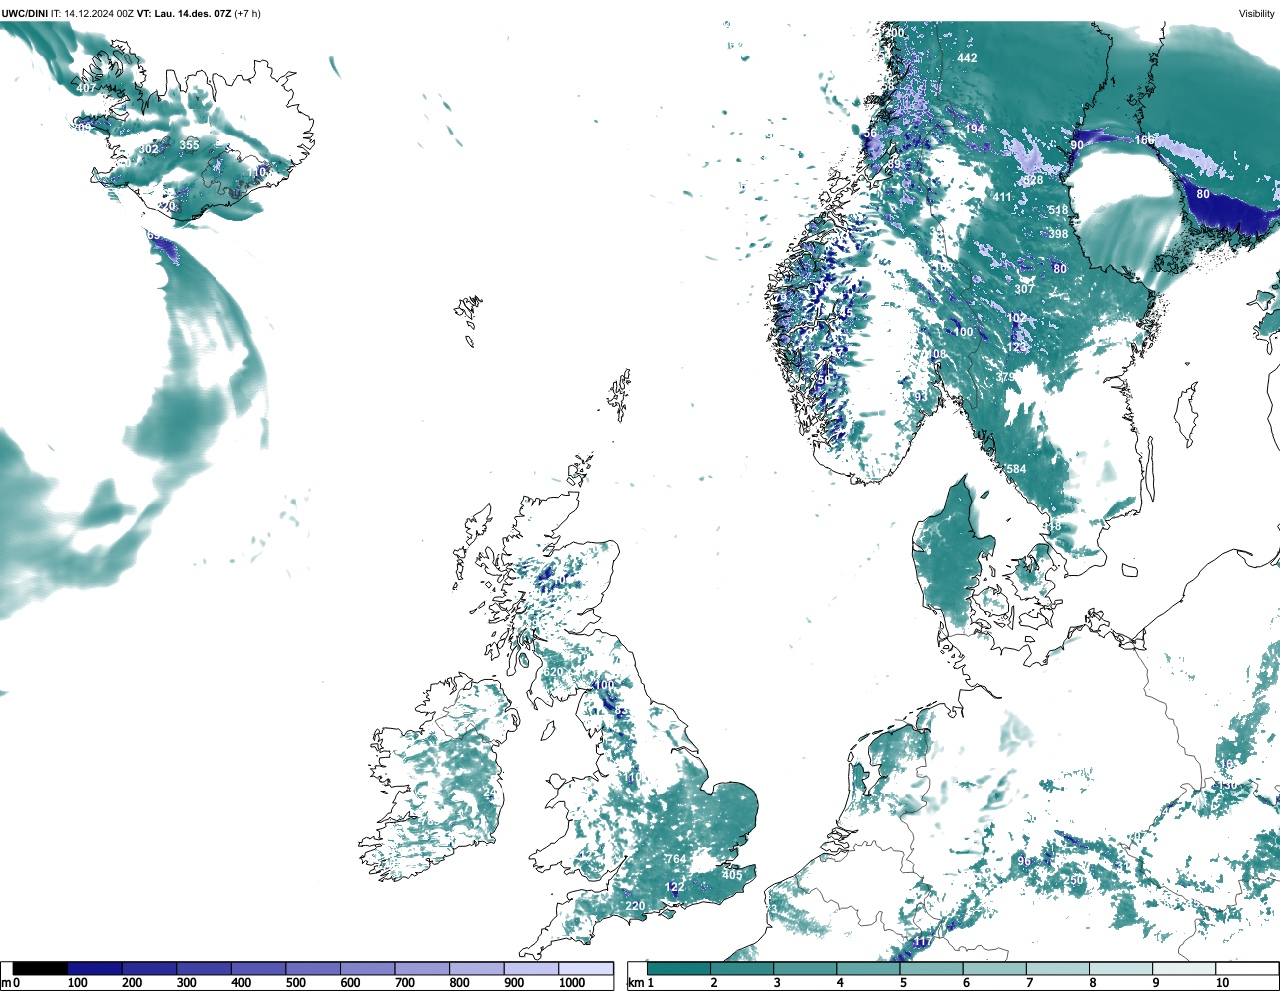Click the 4–5 km legend swatch

[868, 968]
